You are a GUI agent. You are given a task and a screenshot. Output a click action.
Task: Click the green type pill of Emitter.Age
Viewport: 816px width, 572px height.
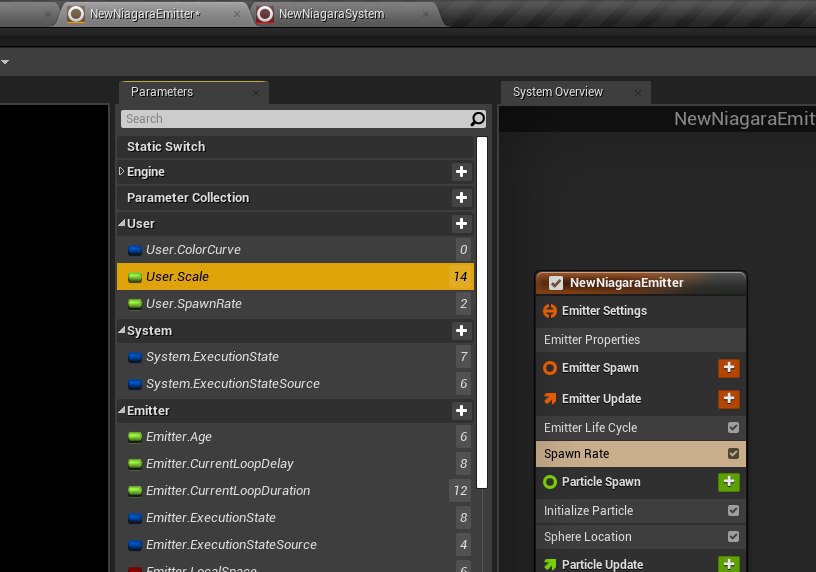click(135, 437)
